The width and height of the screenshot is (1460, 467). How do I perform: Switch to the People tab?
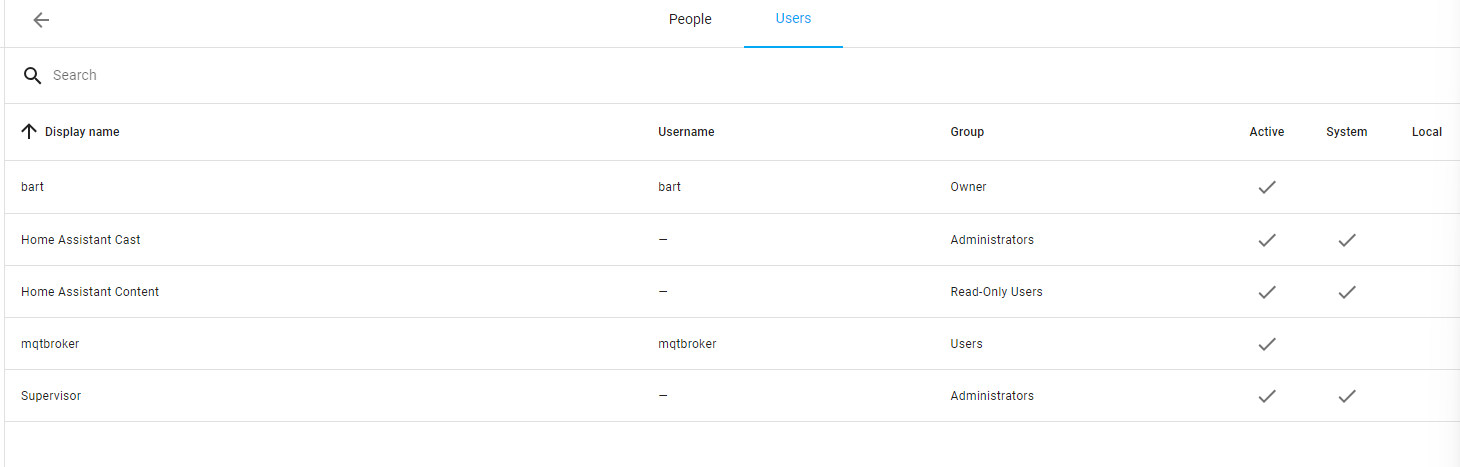[690, 20]
